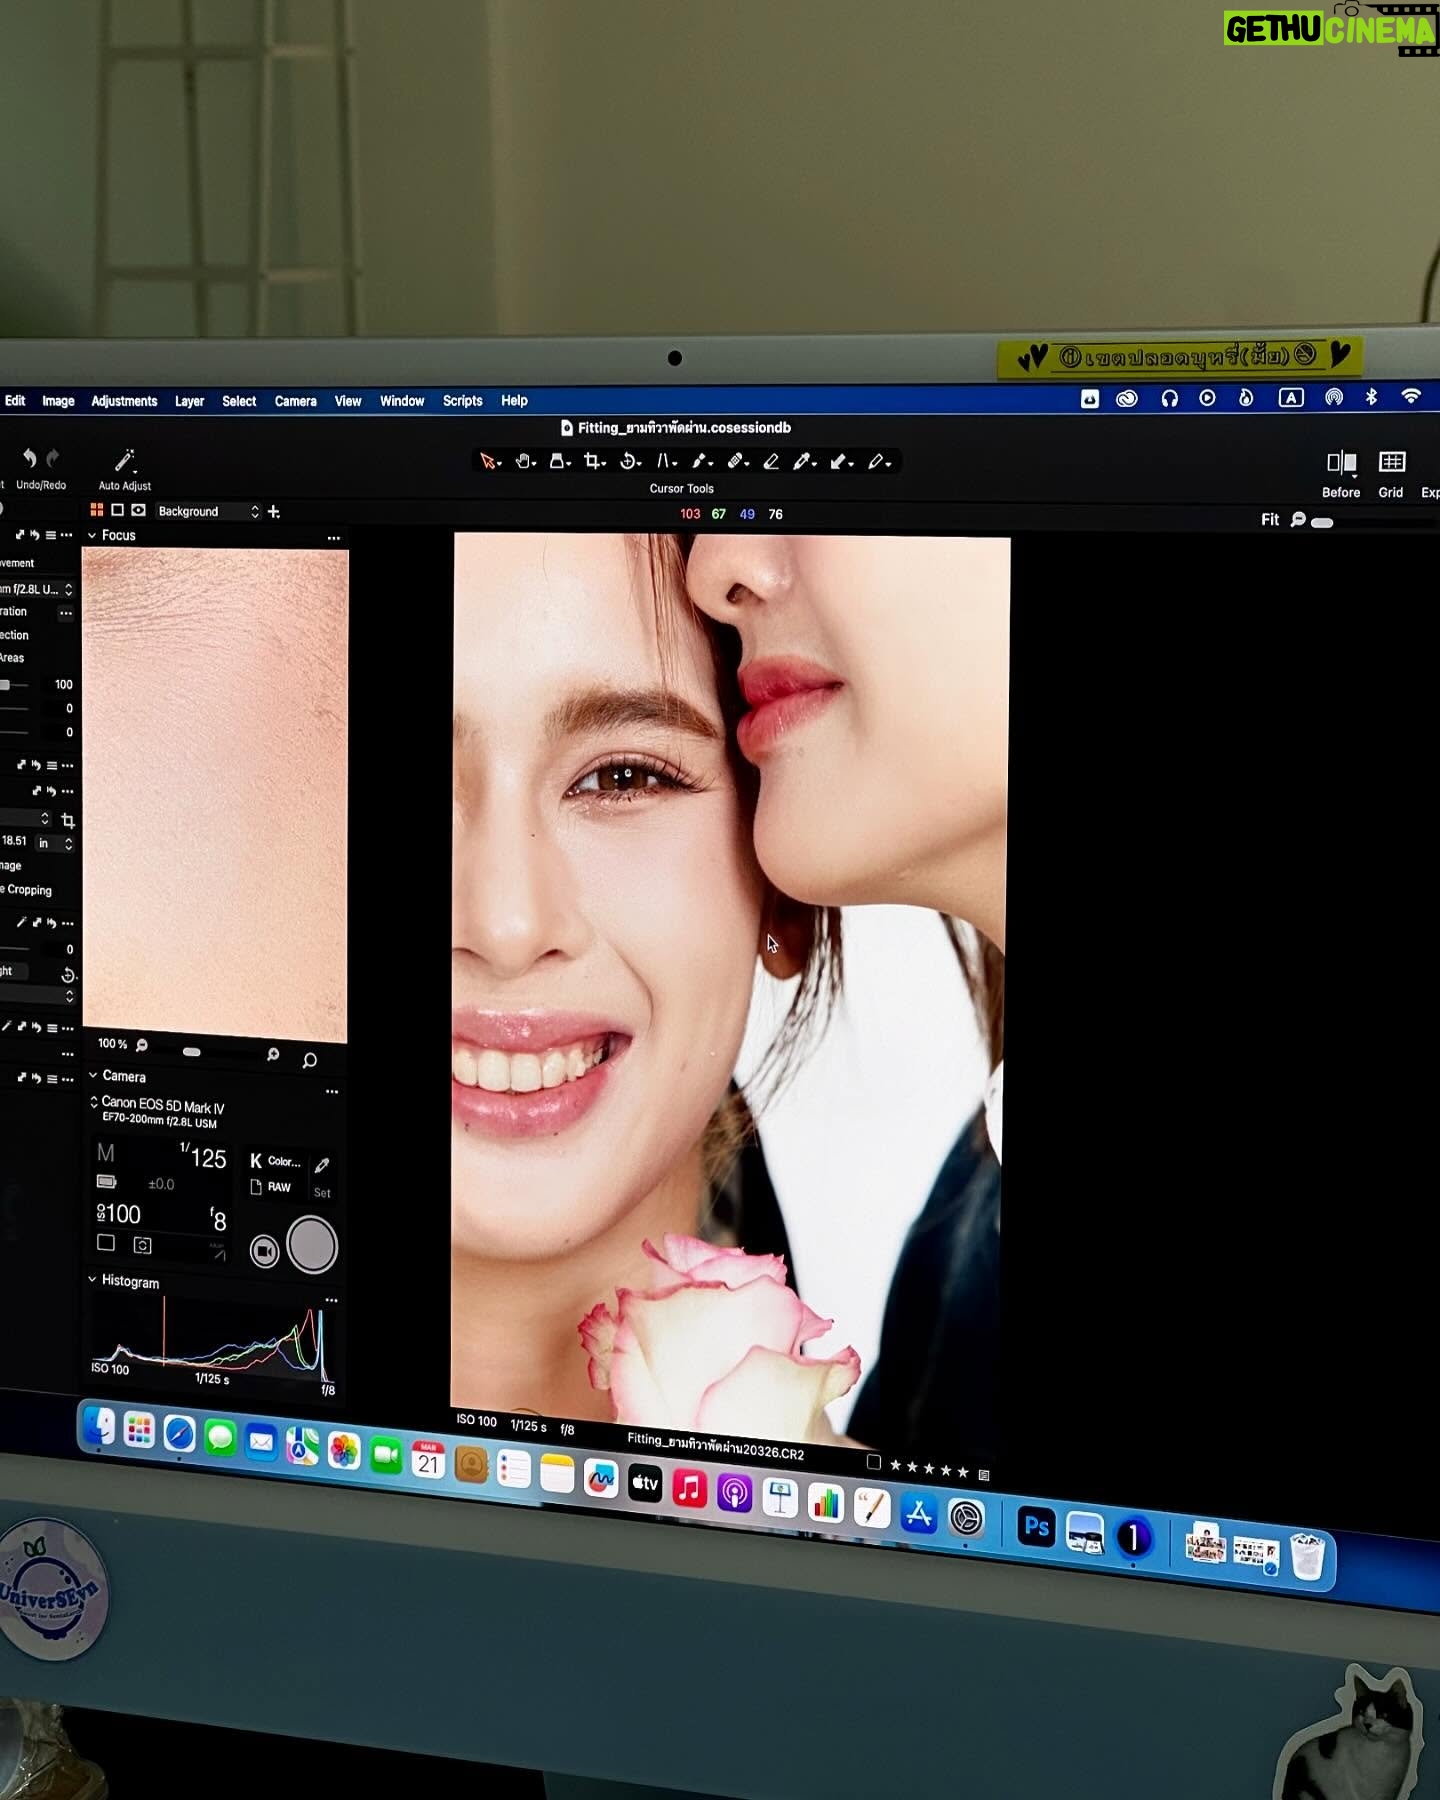This screenshot has height=1800, width=1440.
Task: Collapse the Camera panel
Action: (x=93, y=1076)
